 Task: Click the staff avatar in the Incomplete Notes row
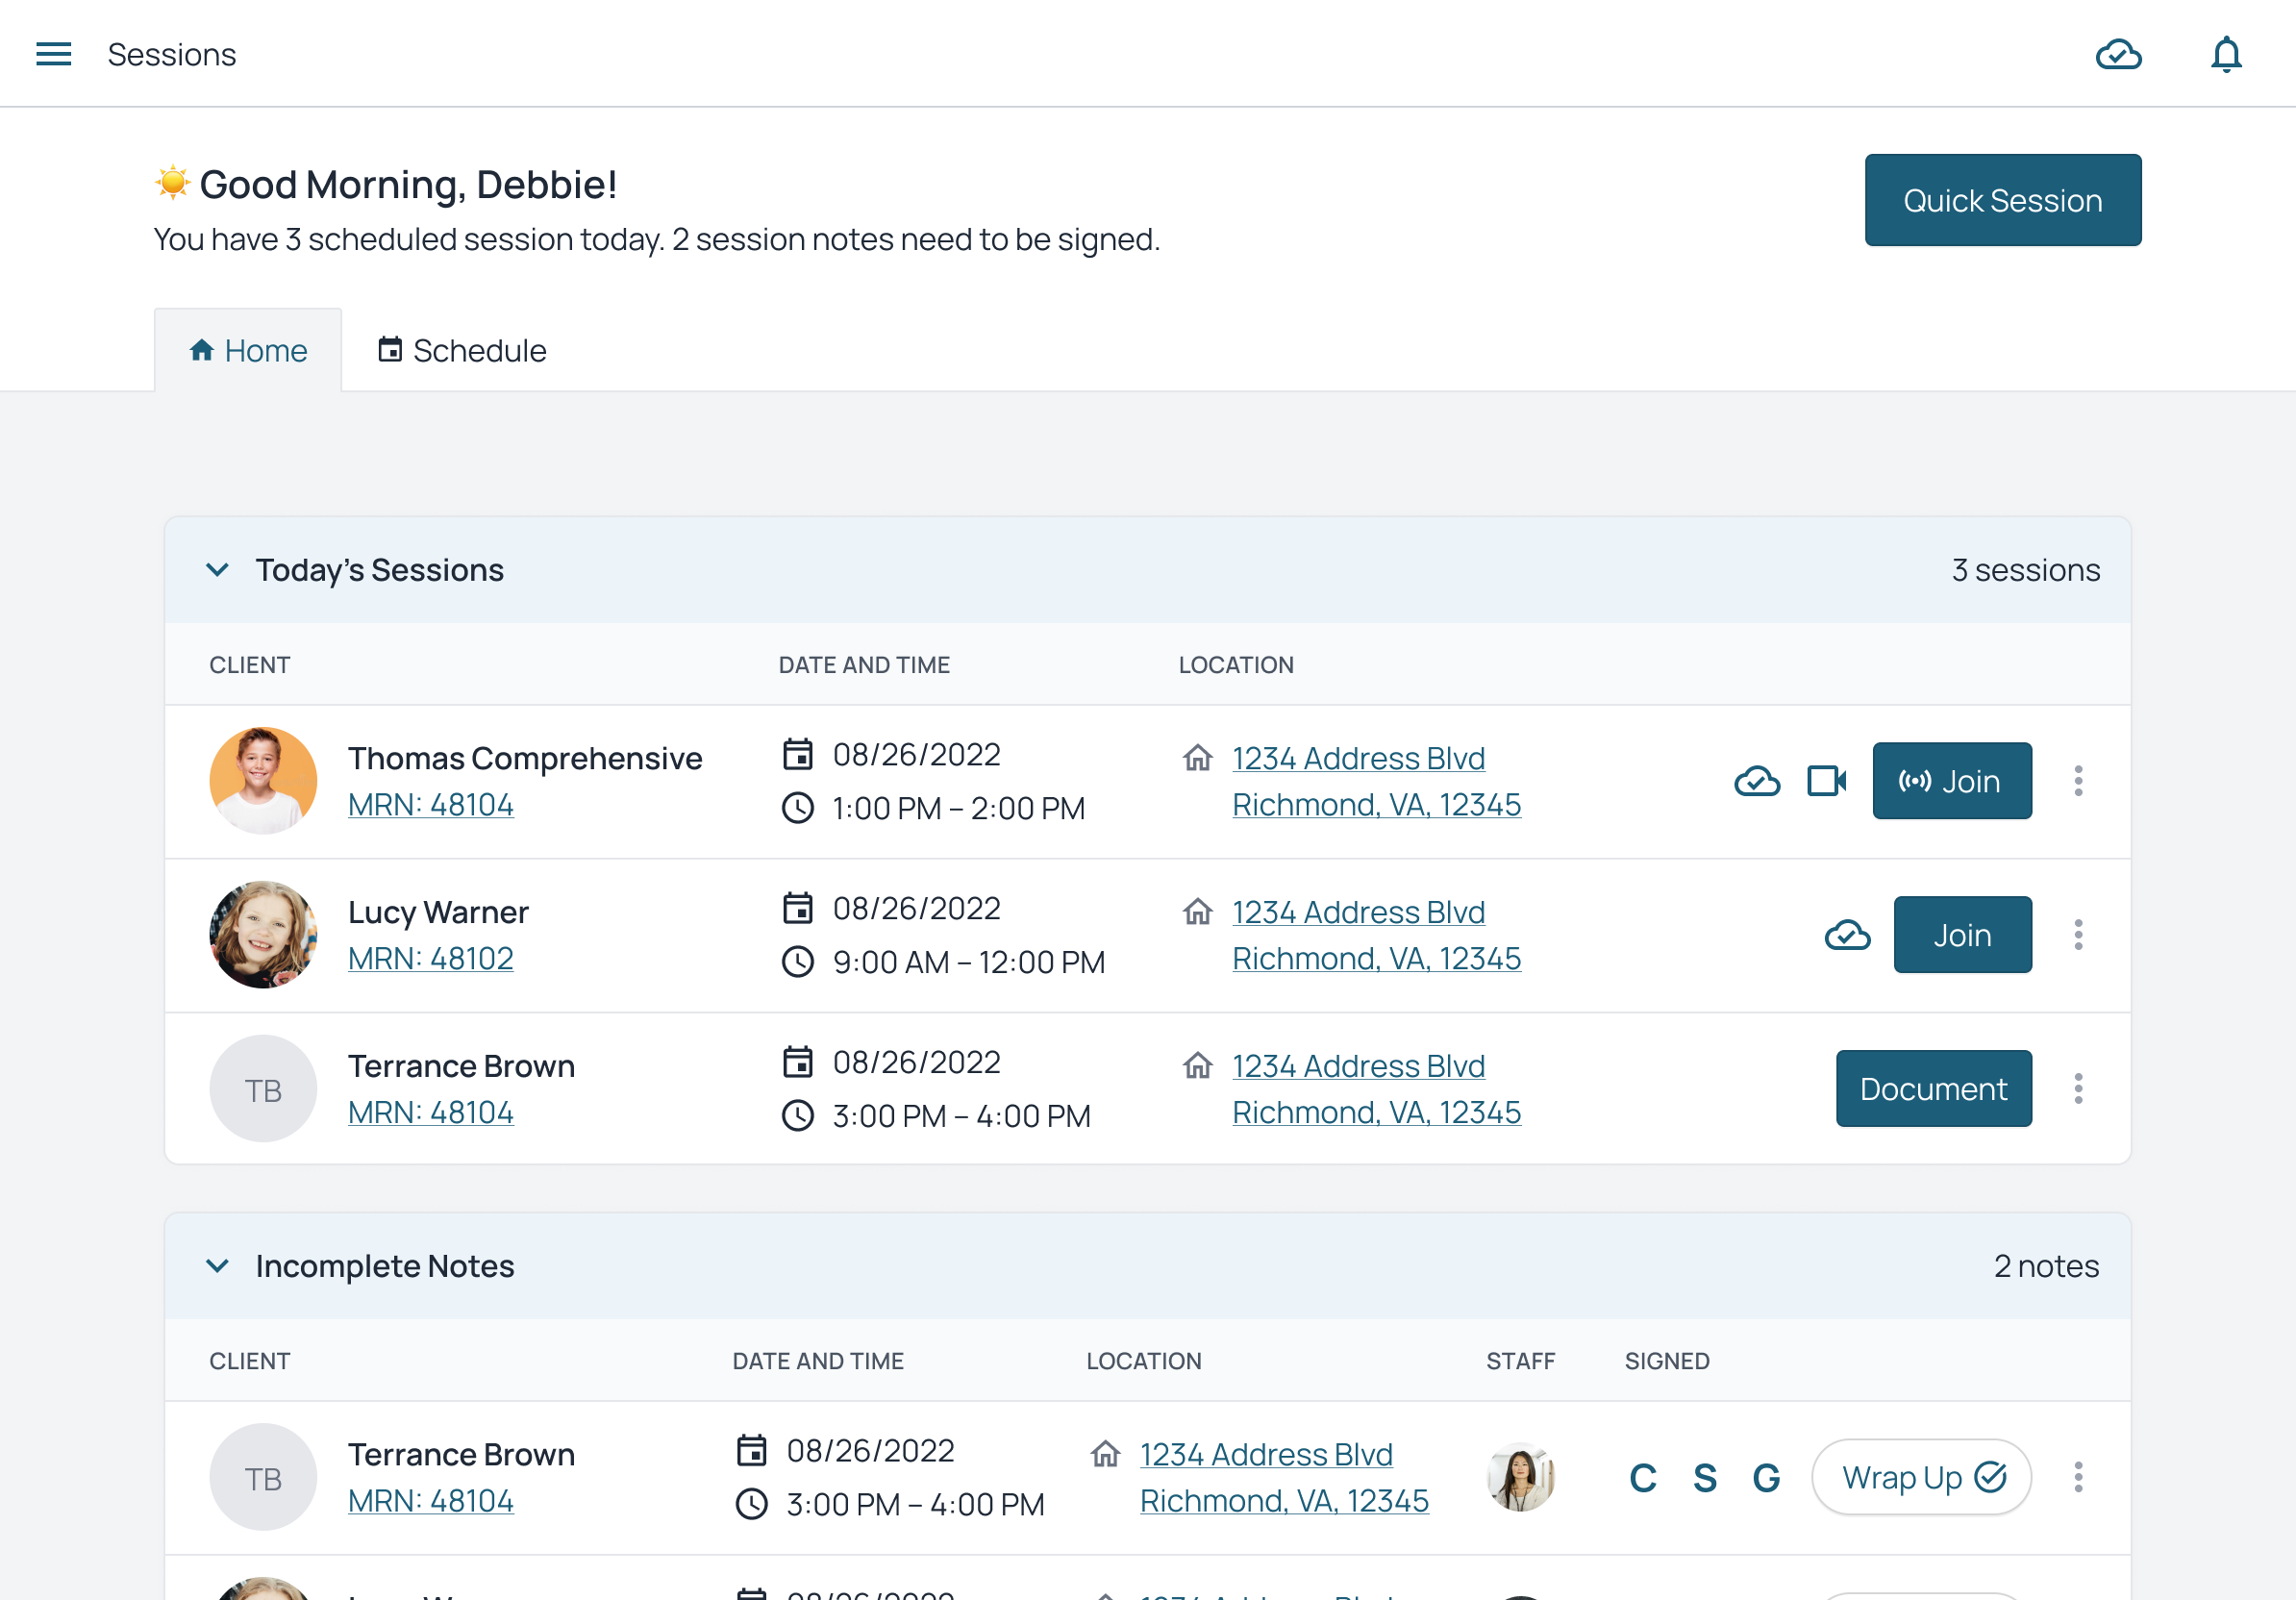coord(1520,1478)
